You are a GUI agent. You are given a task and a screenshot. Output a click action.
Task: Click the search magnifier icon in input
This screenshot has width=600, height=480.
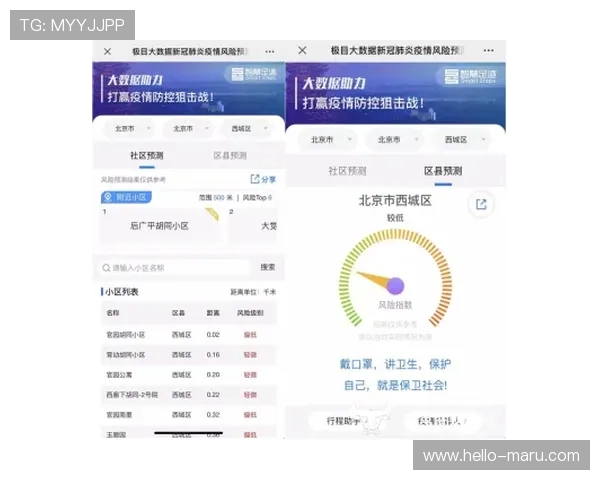106,268
